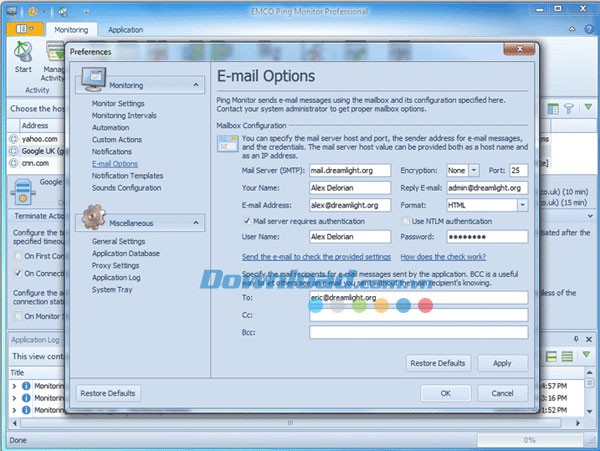600x451 pixels.
Task: Collapse the Monitoring section in sidebar
Action: (197, 86)
